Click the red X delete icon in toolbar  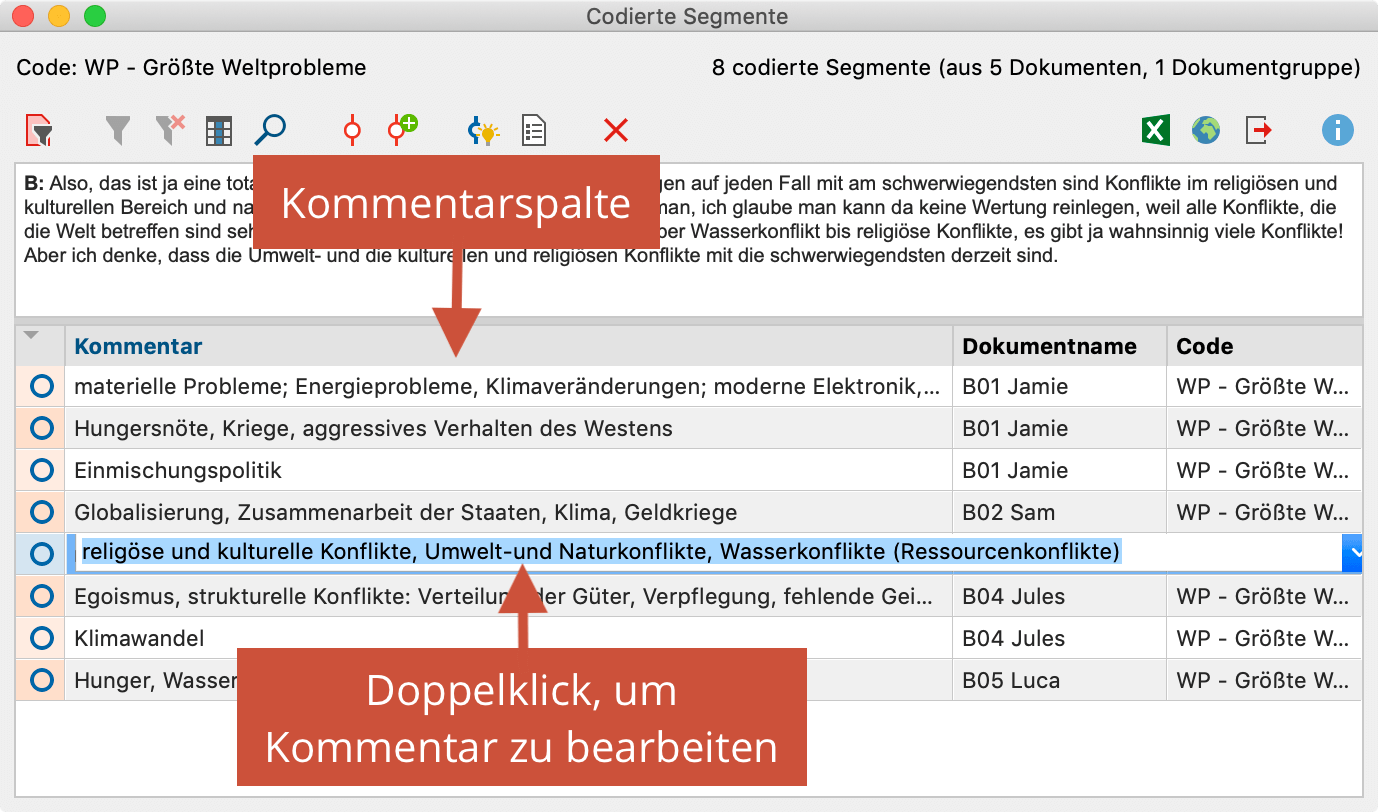tap(616, 130)
